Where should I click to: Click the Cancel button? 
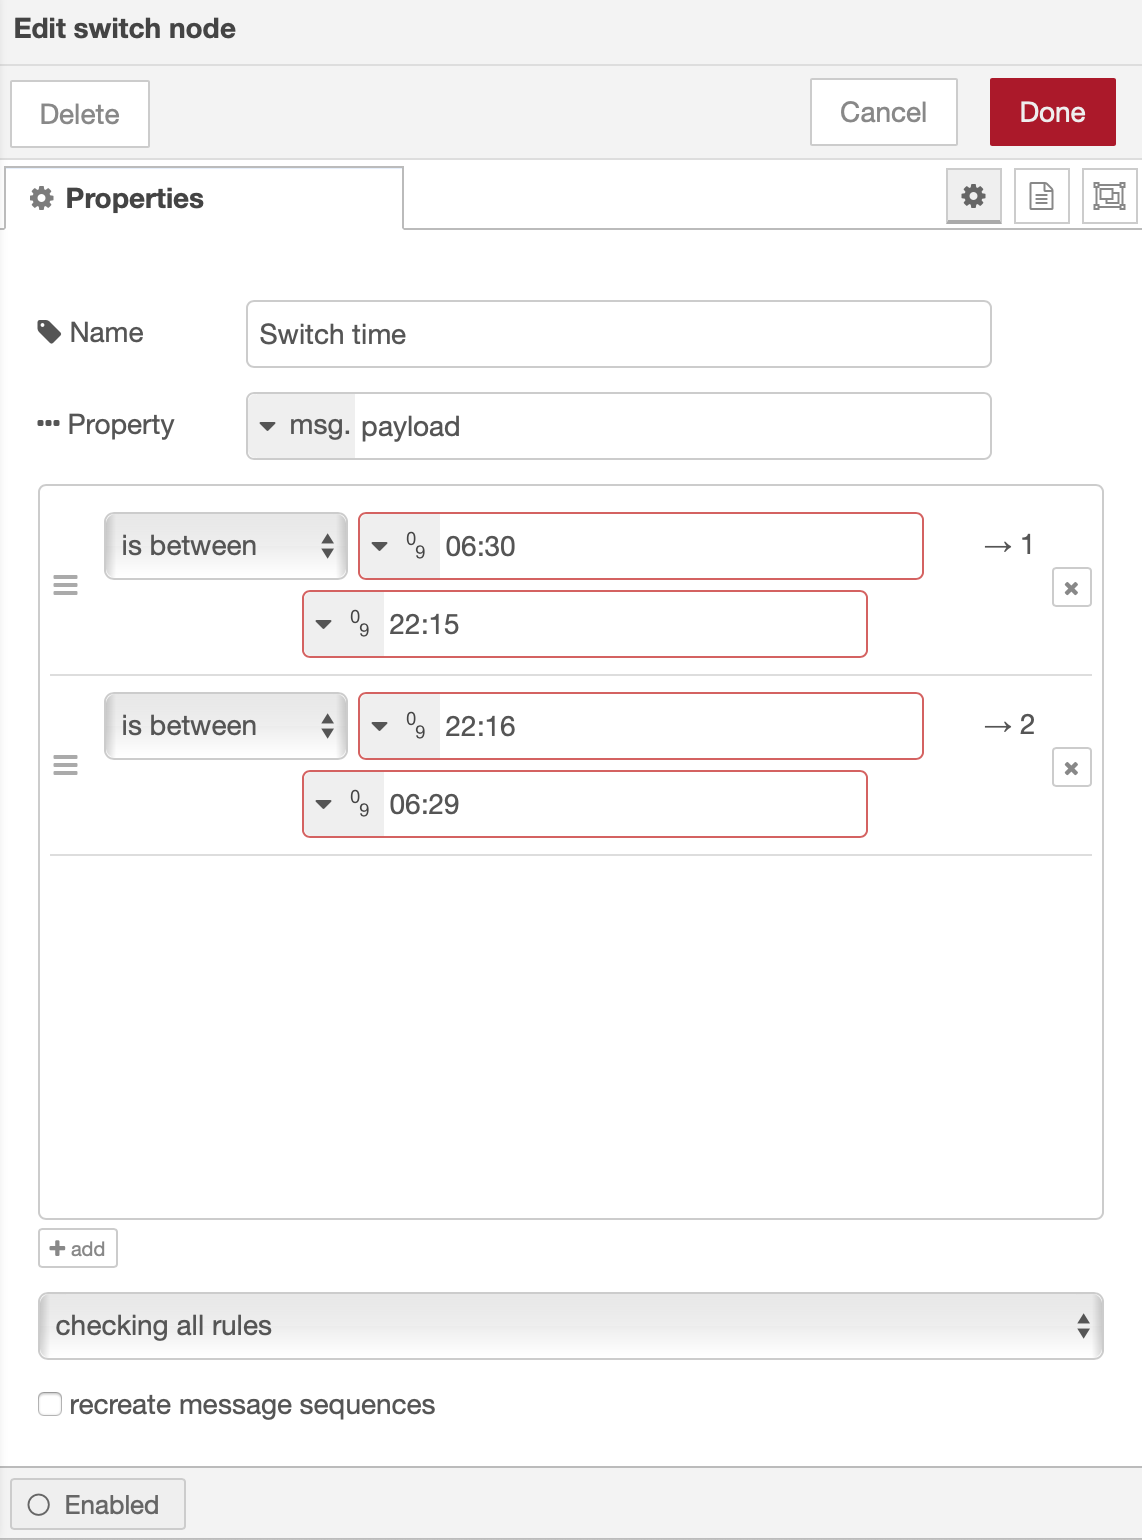click(883, 112)
